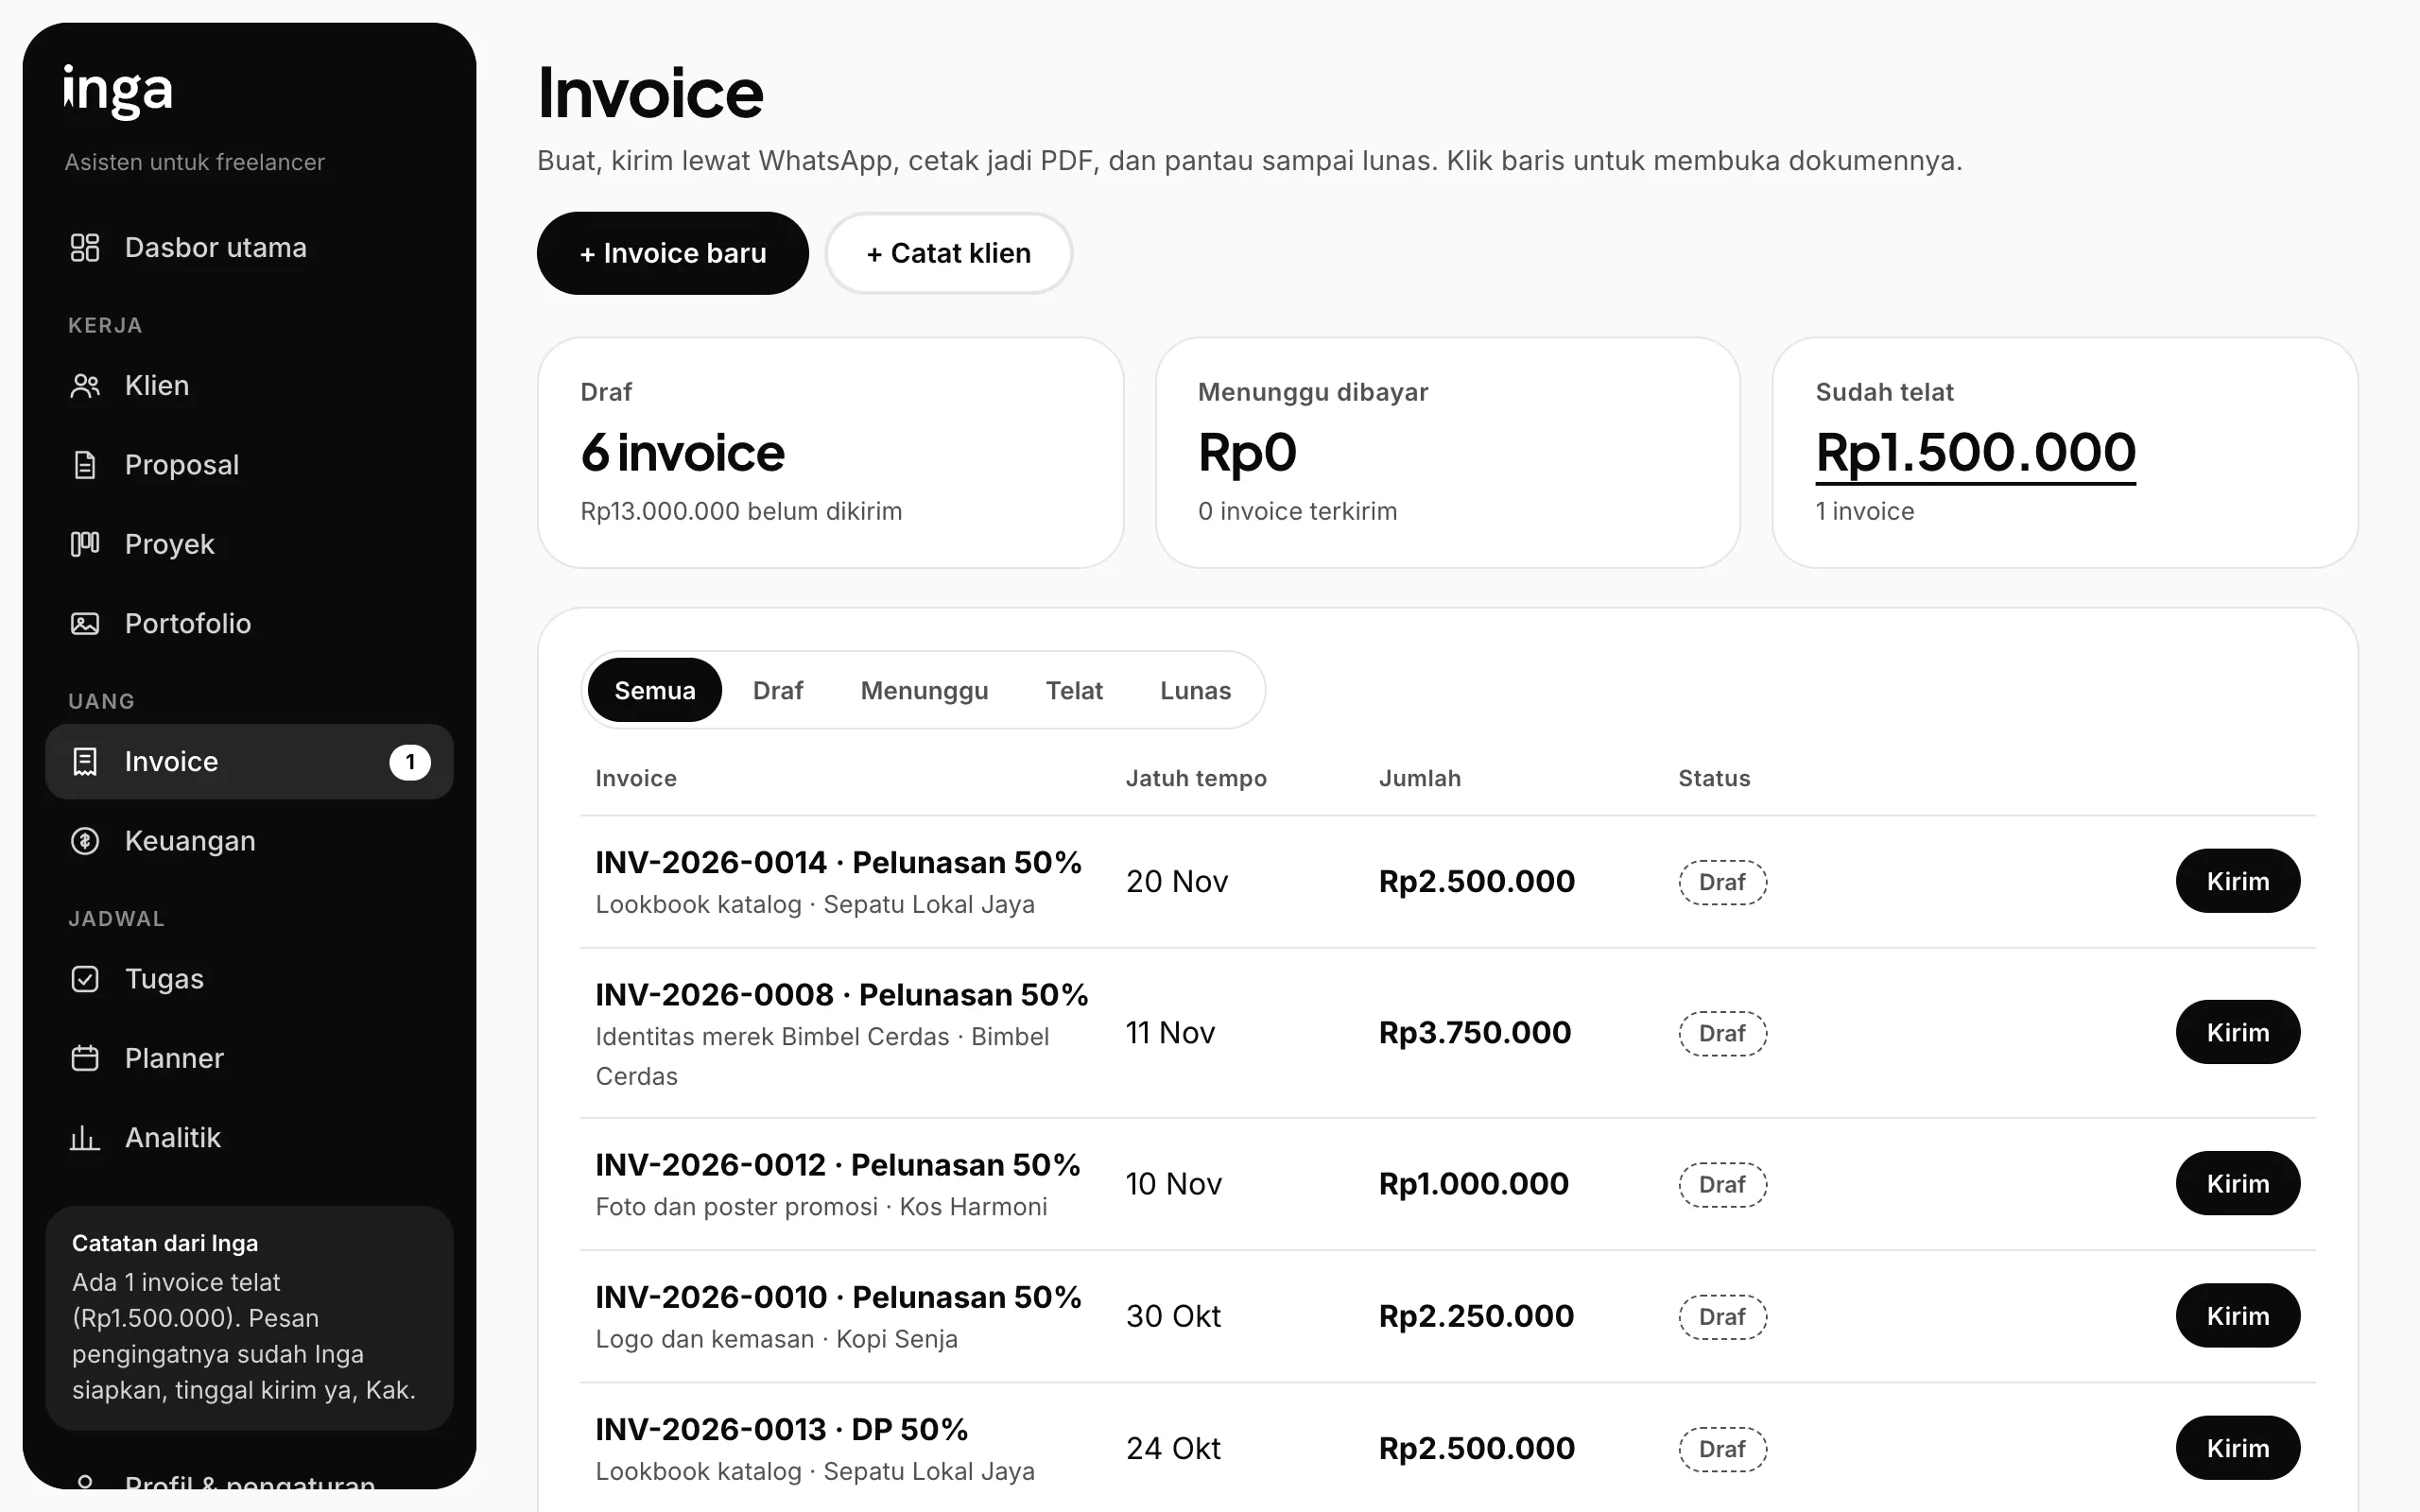
Task: Click the Tugas checkbox icon
Action: (x=85, y=979)
